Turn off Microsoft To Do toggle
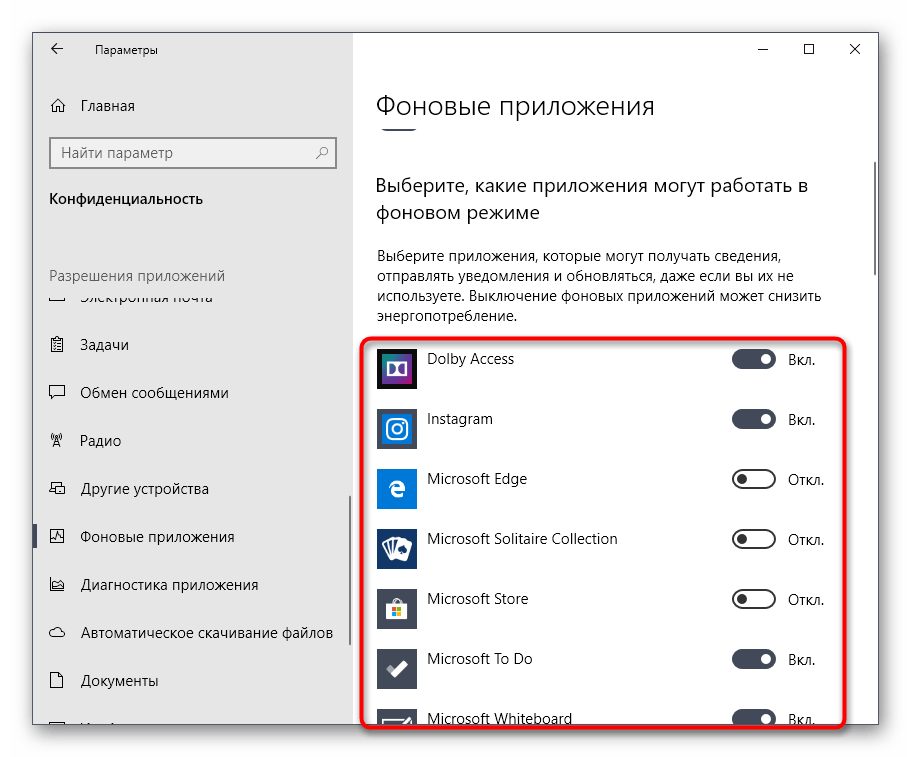 (x=754, y=659)
